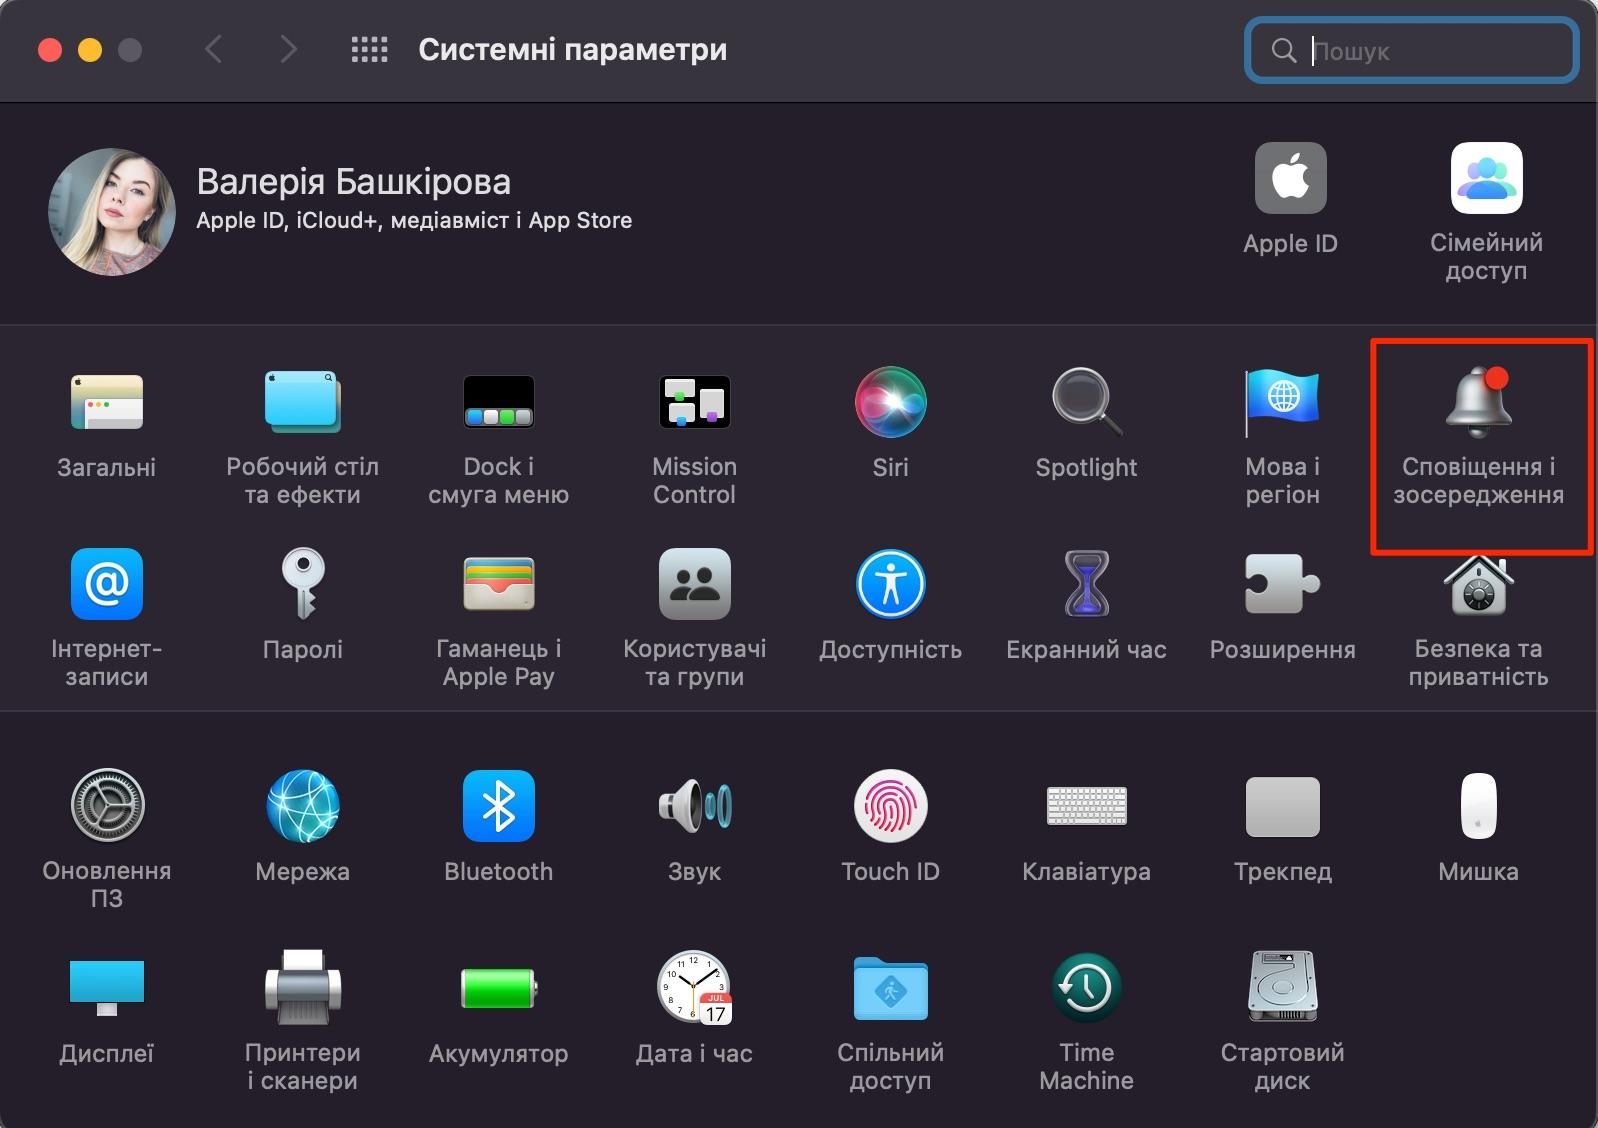
Task: Open Акумулятор battery preferences
Action: pyautogui.click(x=498, y=988)
